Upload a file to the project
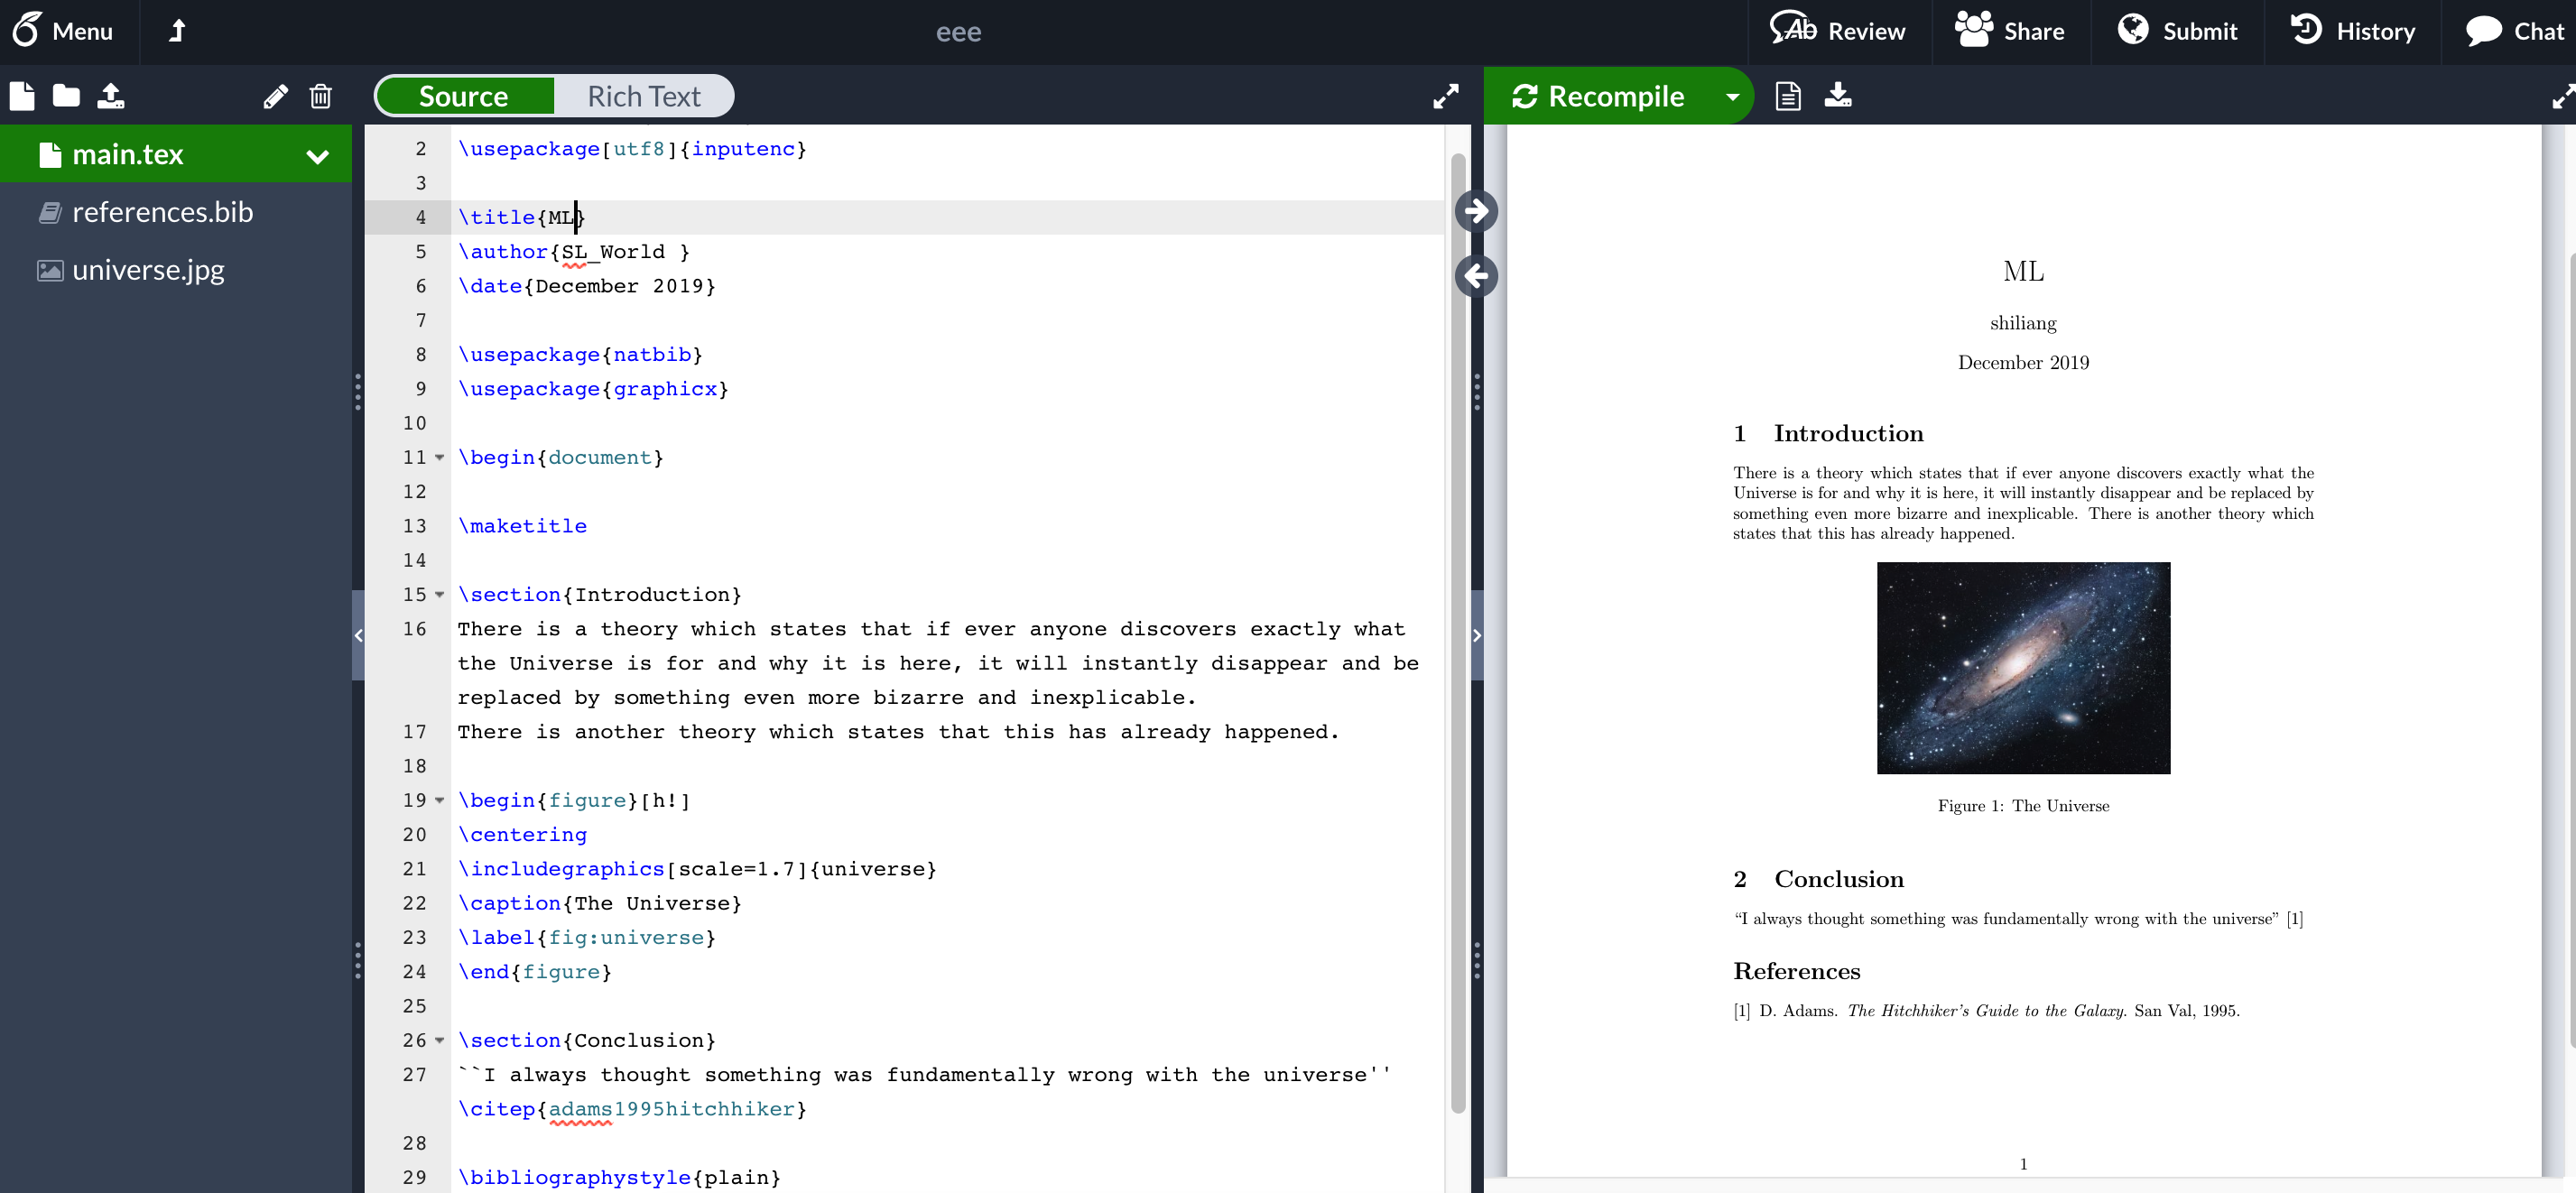Viewport: 2576px width, 1193px height. point(112,96)
